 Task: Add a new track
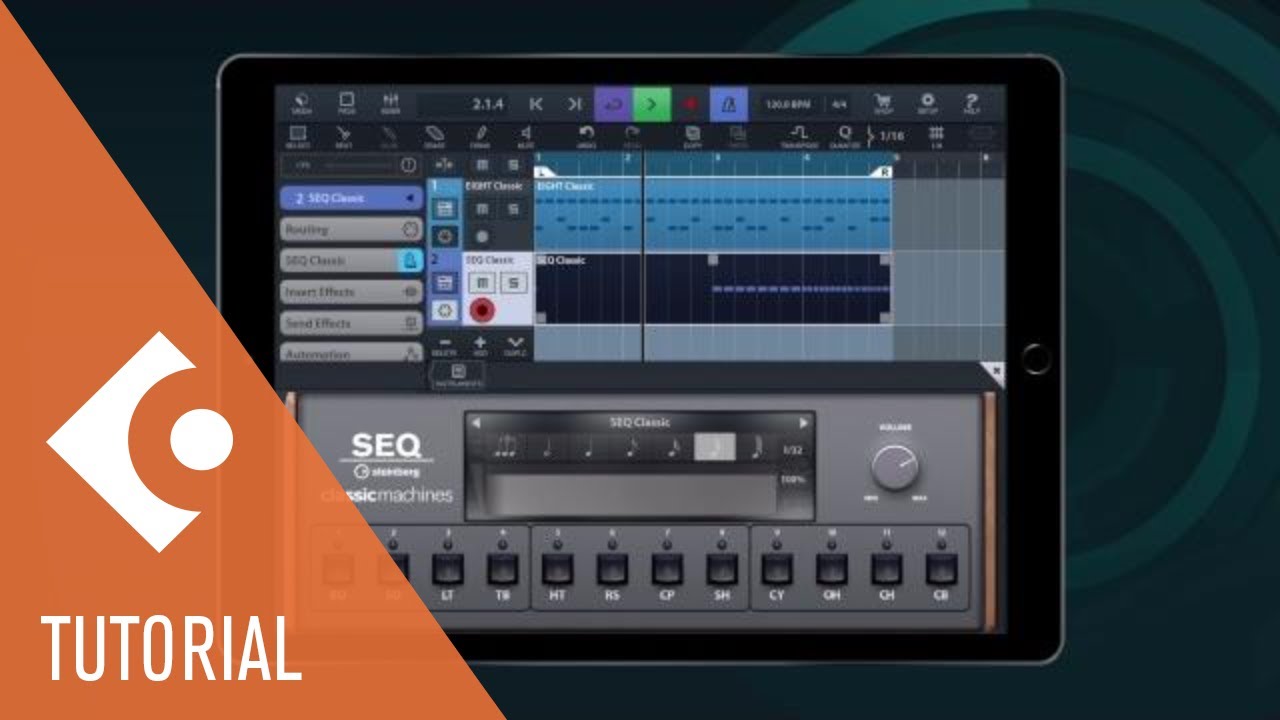click(x=480, y=345)
